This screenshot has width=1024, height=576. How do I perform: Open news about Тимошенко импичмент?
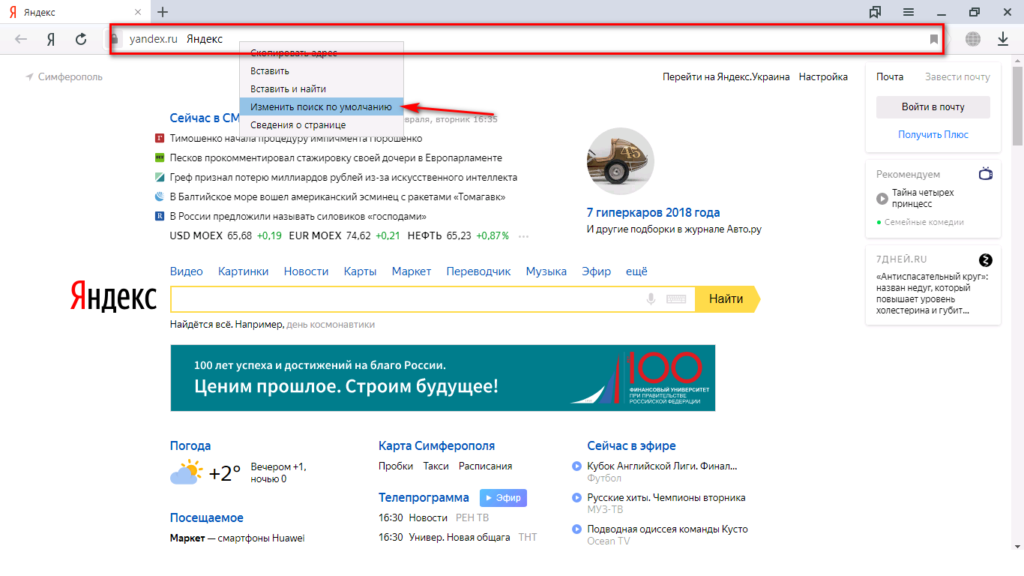click(296, 138)
